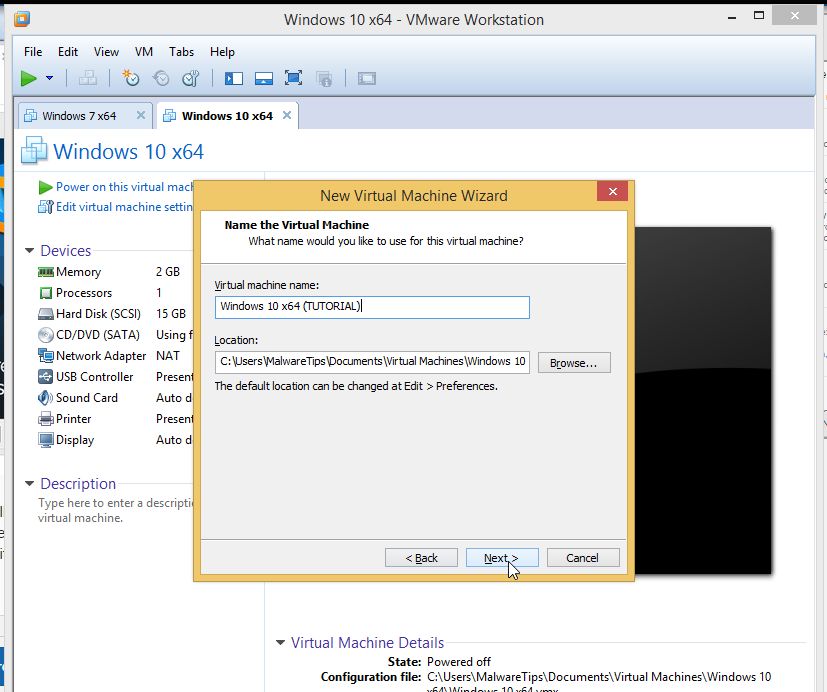Click the Location path field
The image size is (827, 692).
[x=372, y=362]
